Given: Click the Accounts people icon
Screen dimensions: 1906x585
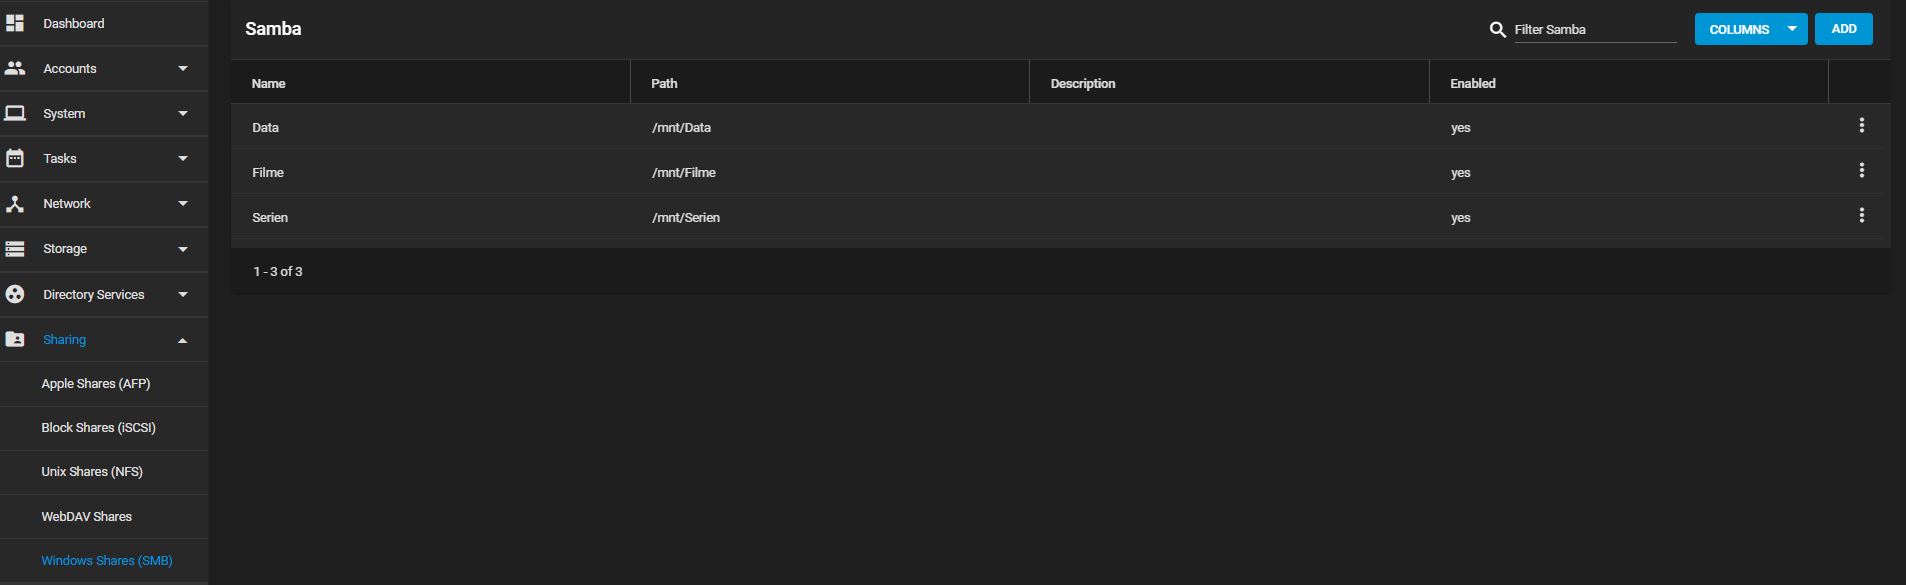Looking at the screenshot, I should pos(15,68).
